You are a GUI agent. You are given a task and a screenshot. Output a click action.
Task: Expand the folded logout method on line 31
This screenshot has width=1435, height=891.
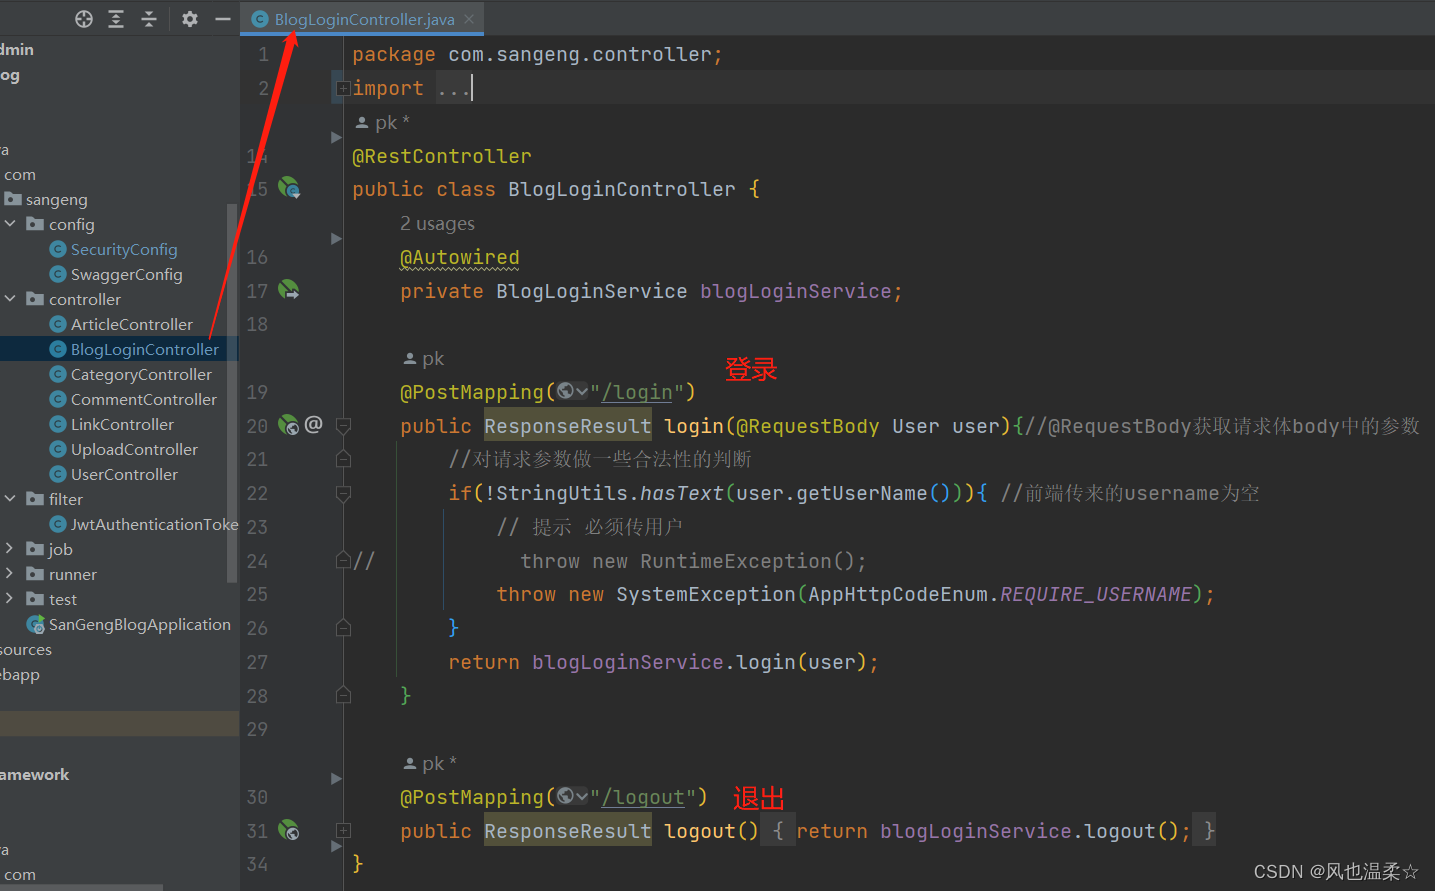(343, 830)
